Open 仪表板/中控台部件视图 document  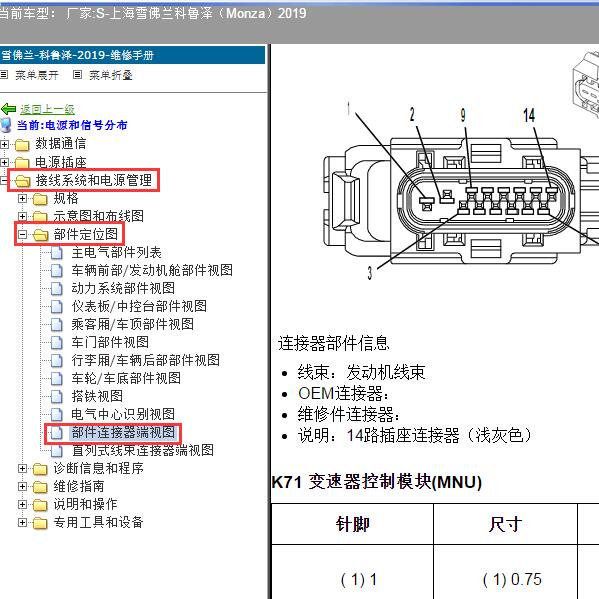[x=139, y=306]
